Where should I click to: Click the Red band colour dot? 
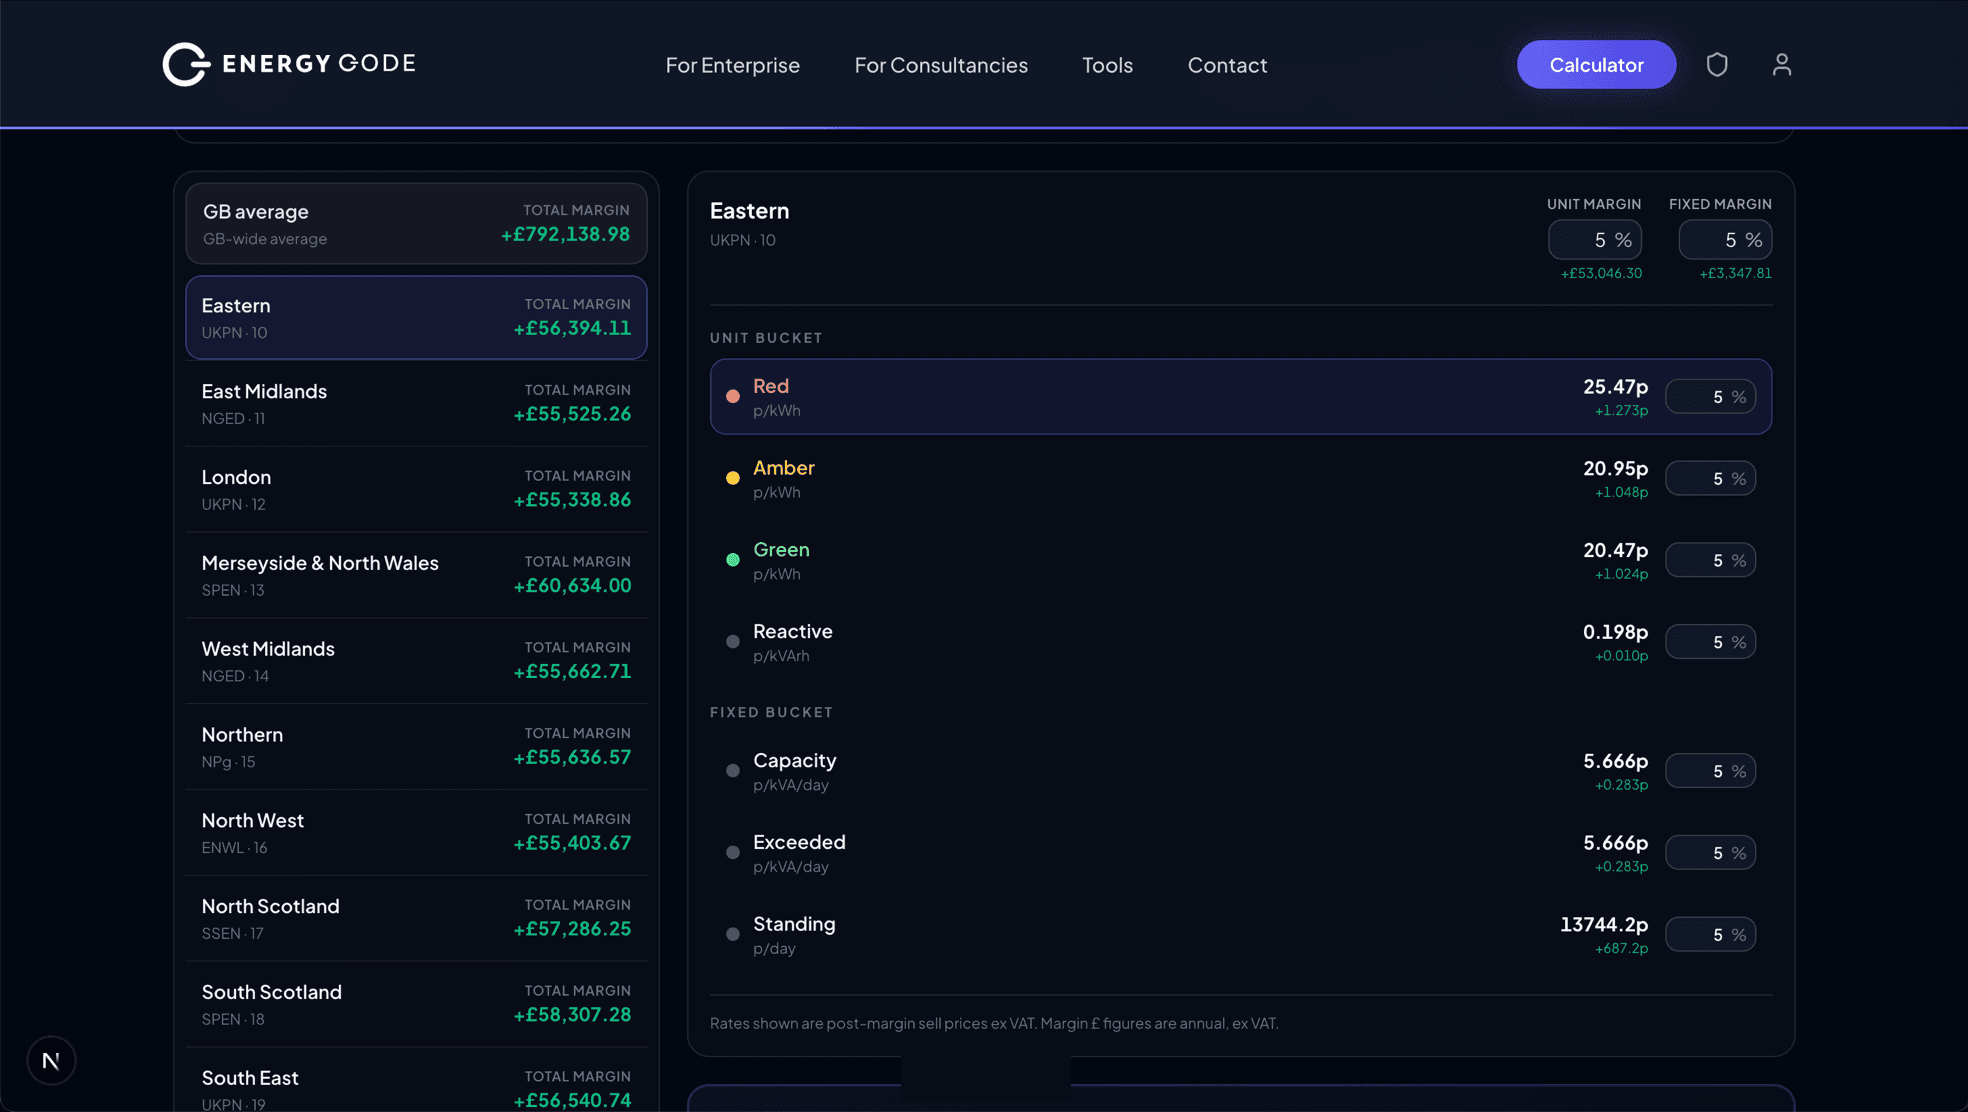click(x=733, y=397)
